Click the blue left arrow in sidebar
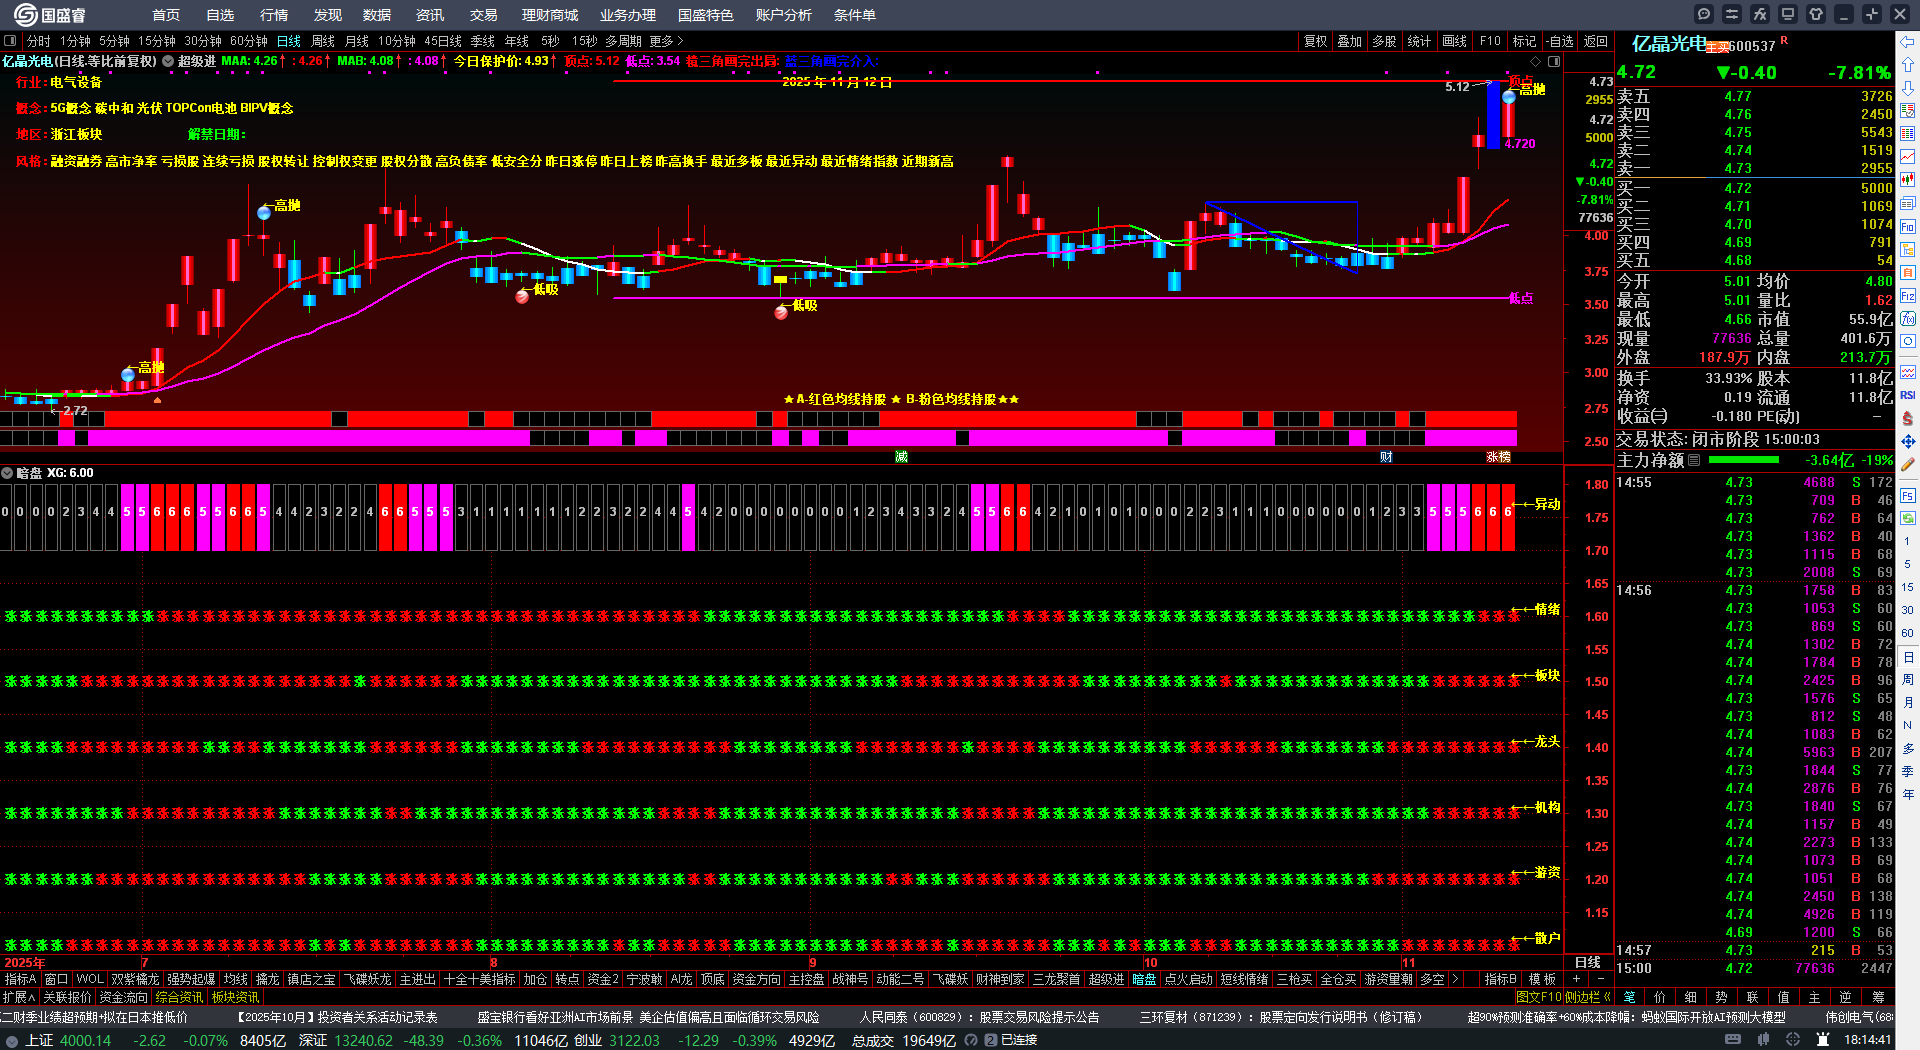Viewport: 1920px width, 1050px height. [x=1908, y=42]
